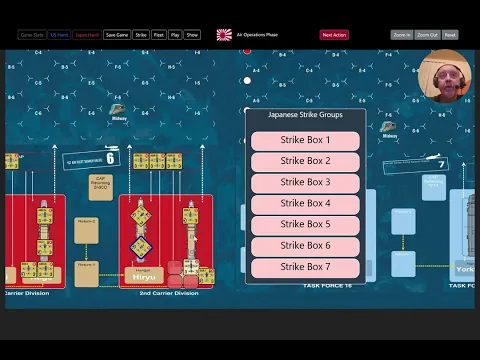Click the tan Return-1 box beside Hiryu
480x360 pixels.
click(x=86, y=274)
